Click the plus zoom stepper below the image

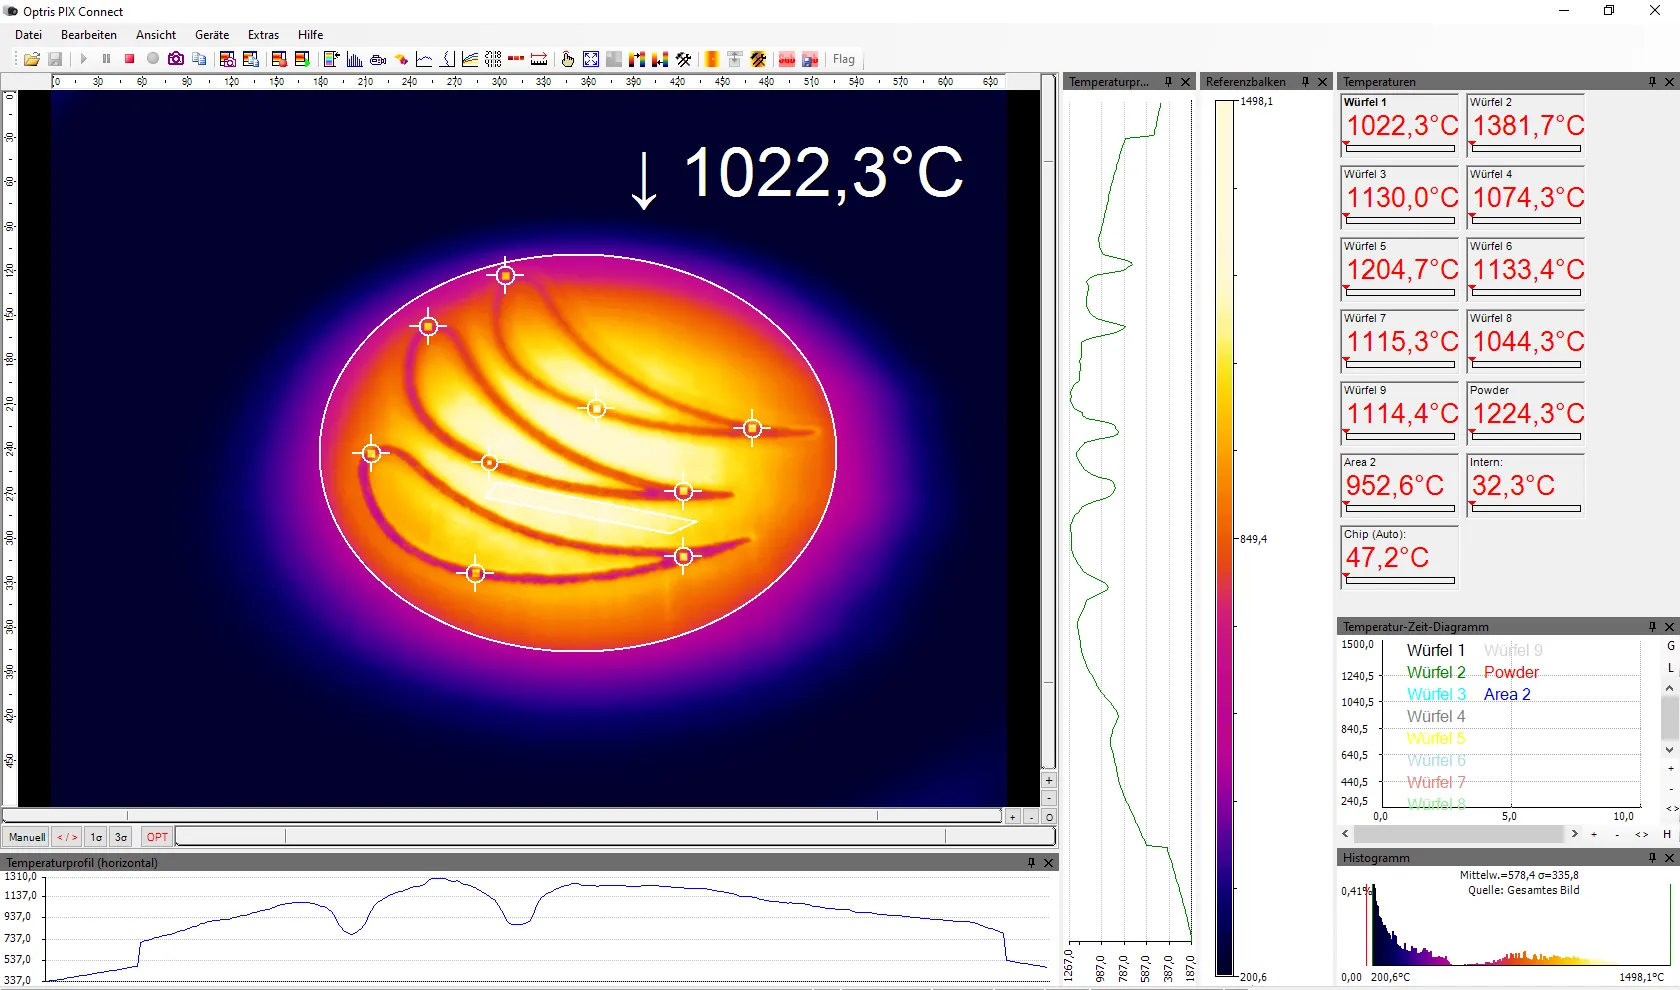[x=1013, y=816]
